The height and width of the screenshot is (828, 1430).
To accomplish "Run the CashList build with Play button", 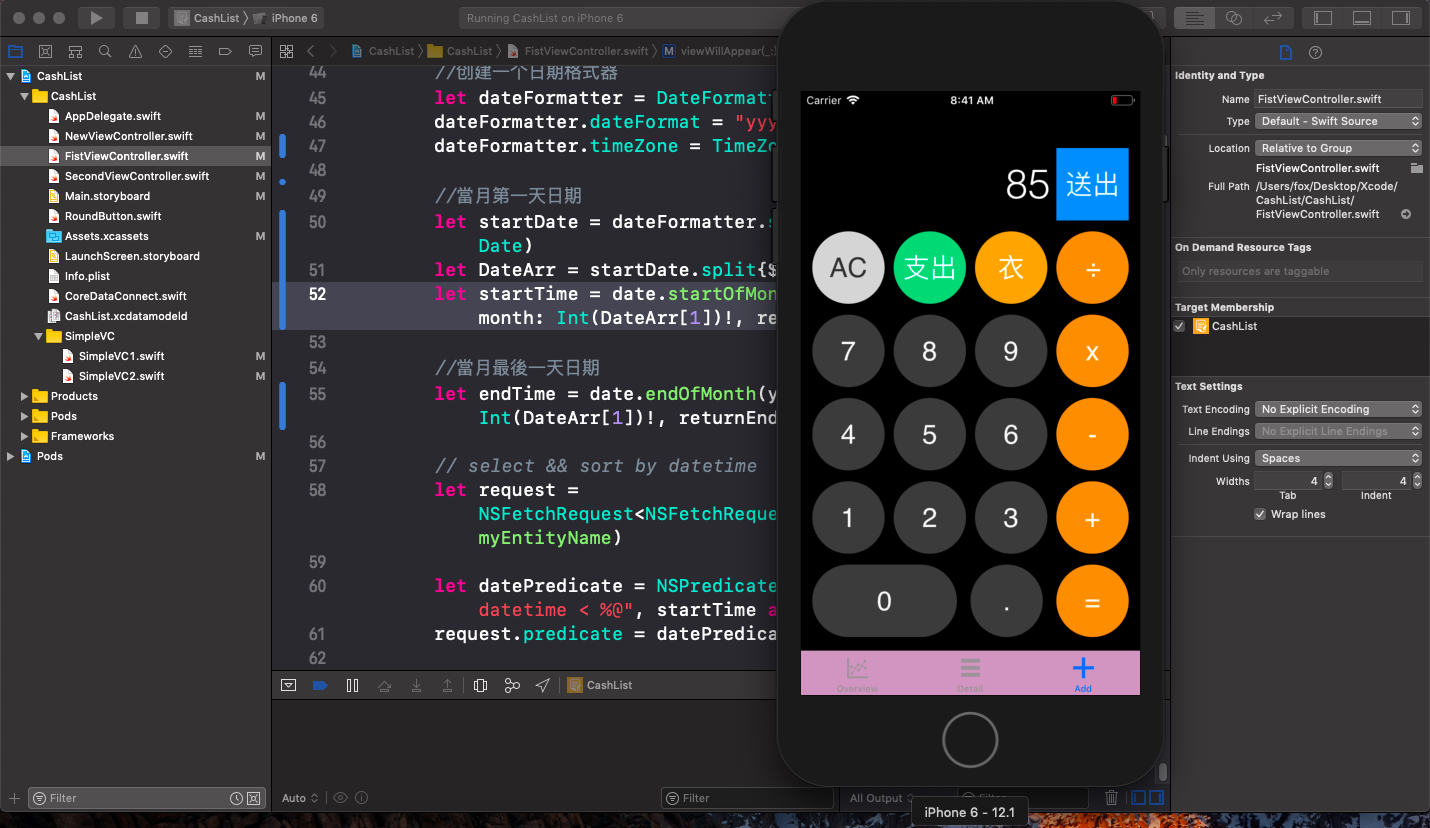I will point(96,18).
